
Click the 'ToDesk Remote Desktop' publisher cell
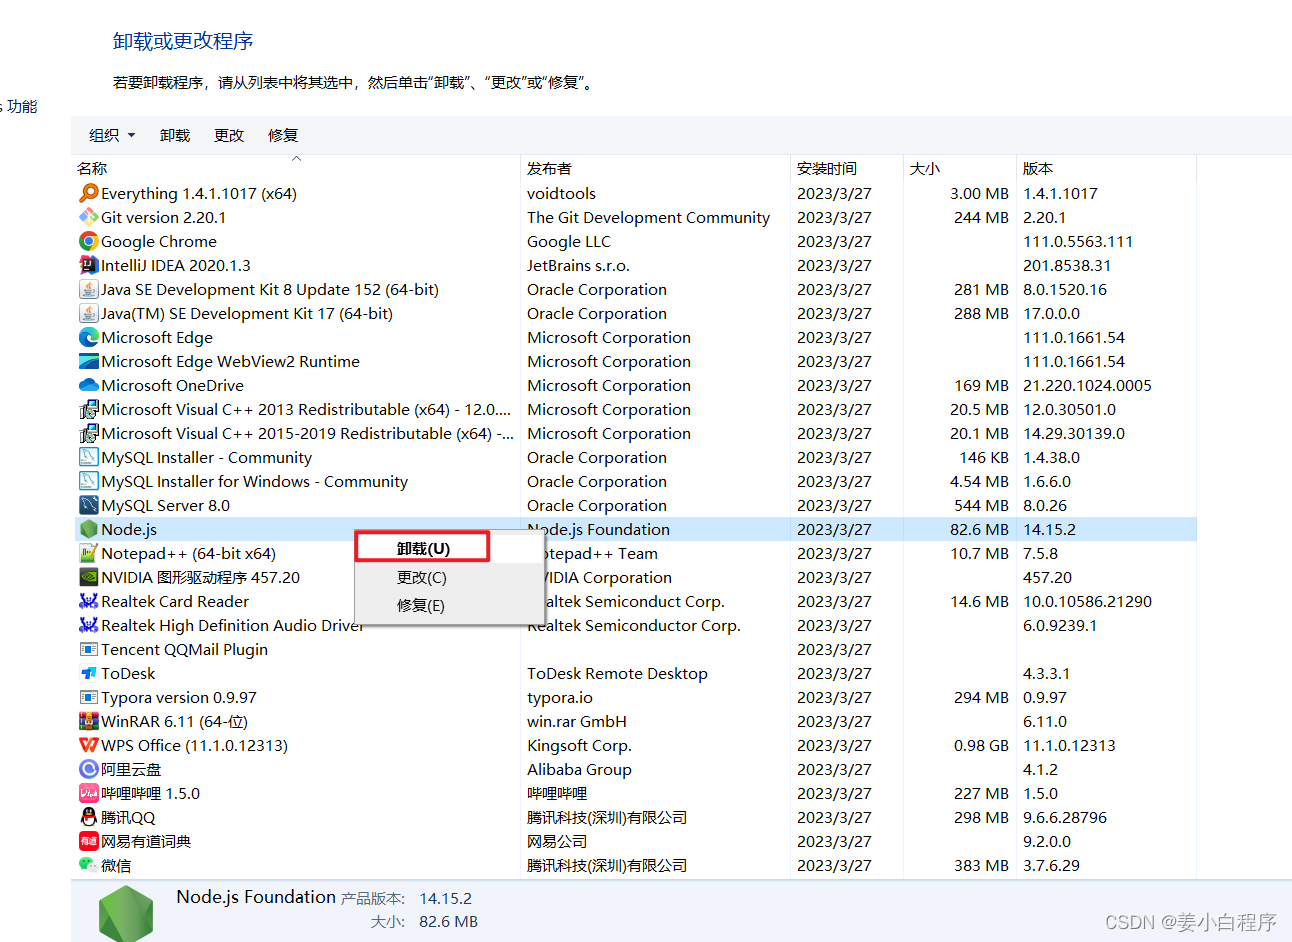pos(617,673)
